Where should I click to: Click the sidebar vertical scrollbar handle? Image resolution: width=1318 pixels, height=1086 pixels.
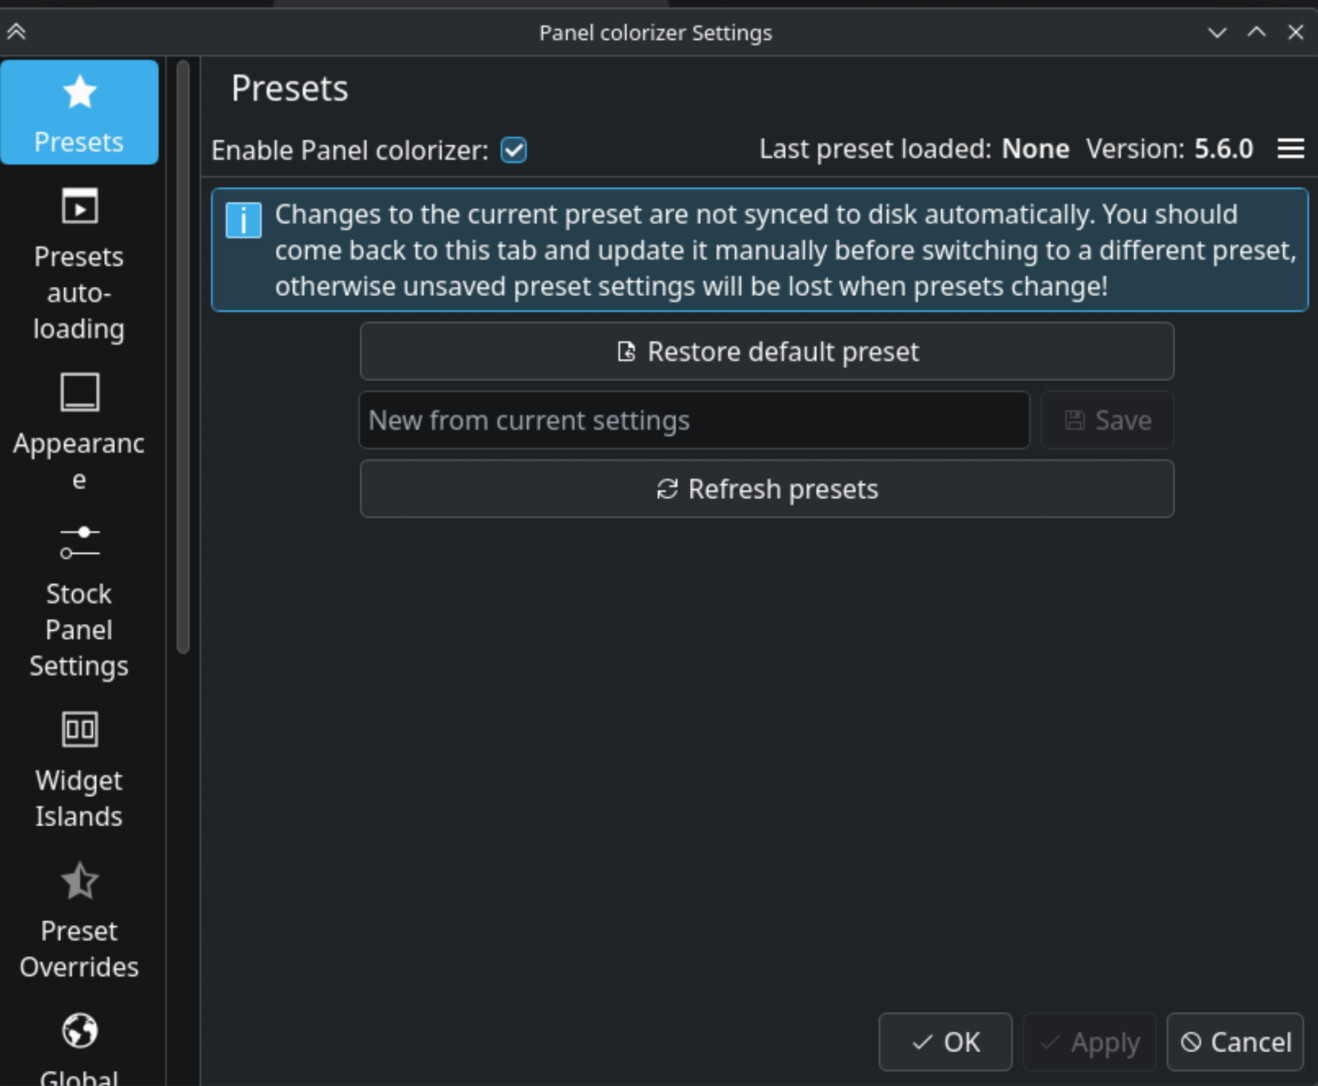pyautogui.click(x=183, y=356)
